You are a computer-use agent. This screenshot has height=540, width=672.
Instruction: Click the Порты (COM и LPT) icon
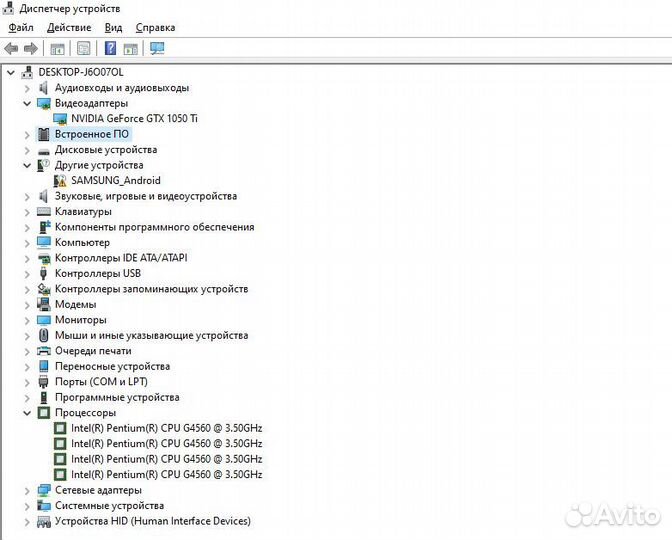[43, 382]
